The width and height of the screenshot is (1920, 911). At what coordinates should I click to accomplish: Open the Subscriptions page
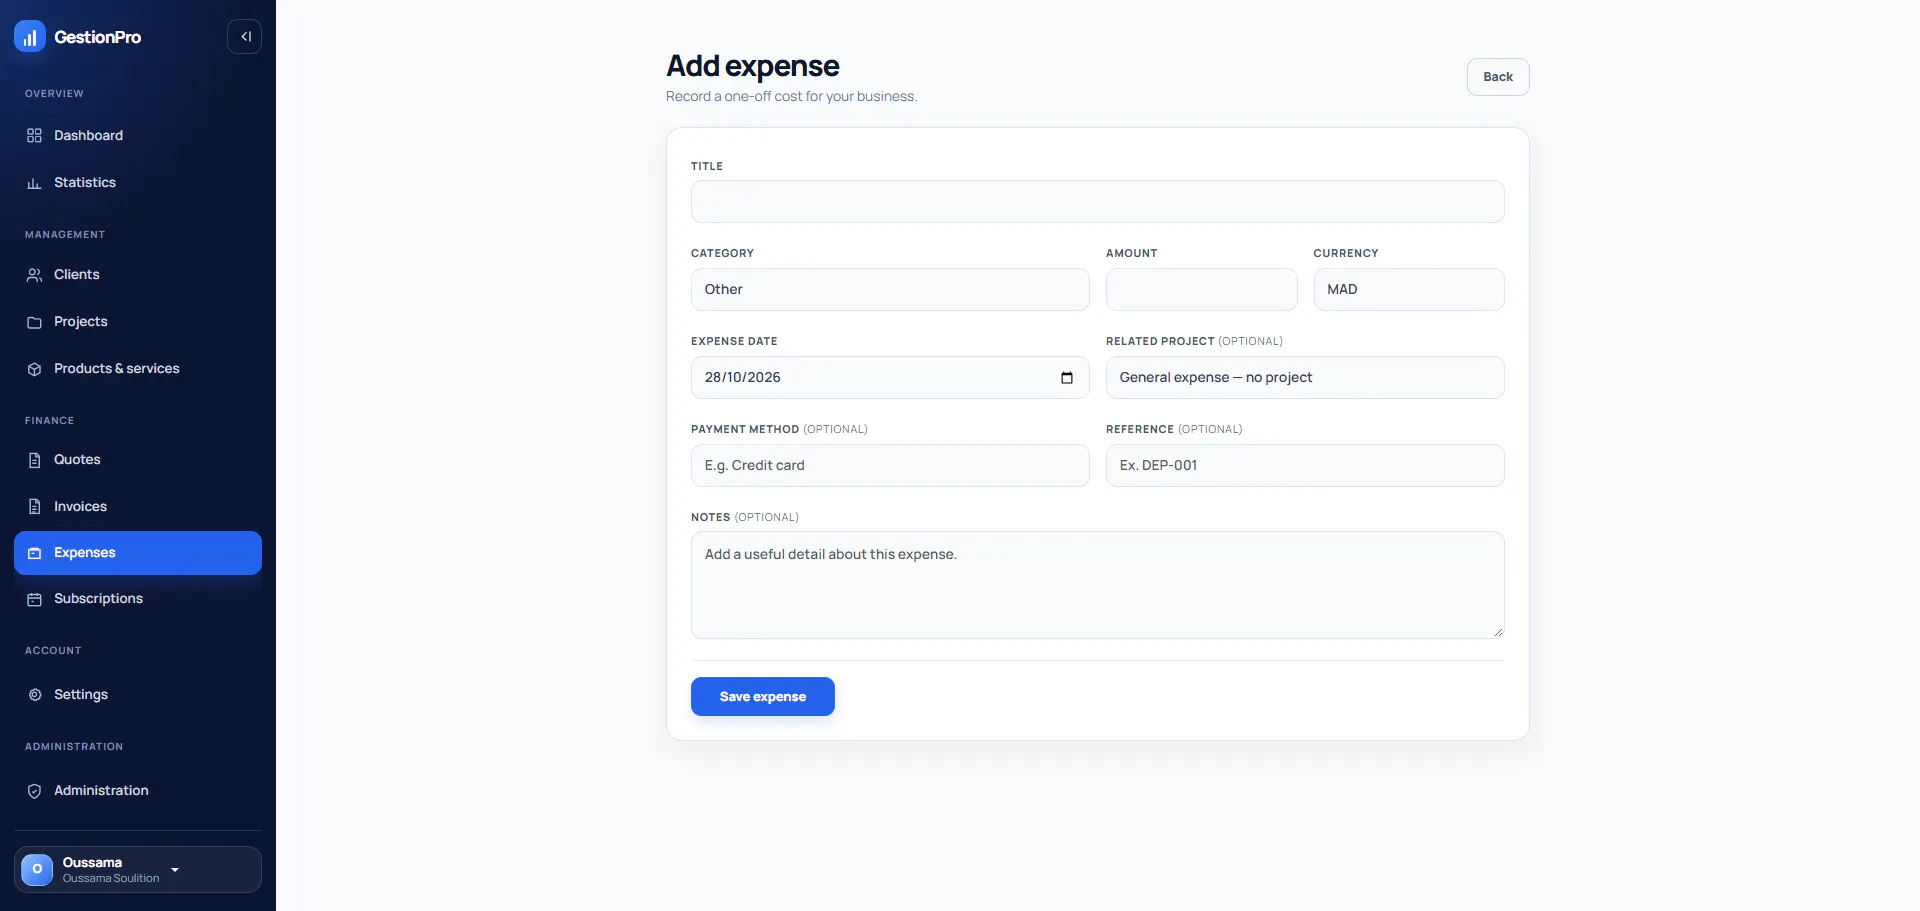(x=138, y=599)
